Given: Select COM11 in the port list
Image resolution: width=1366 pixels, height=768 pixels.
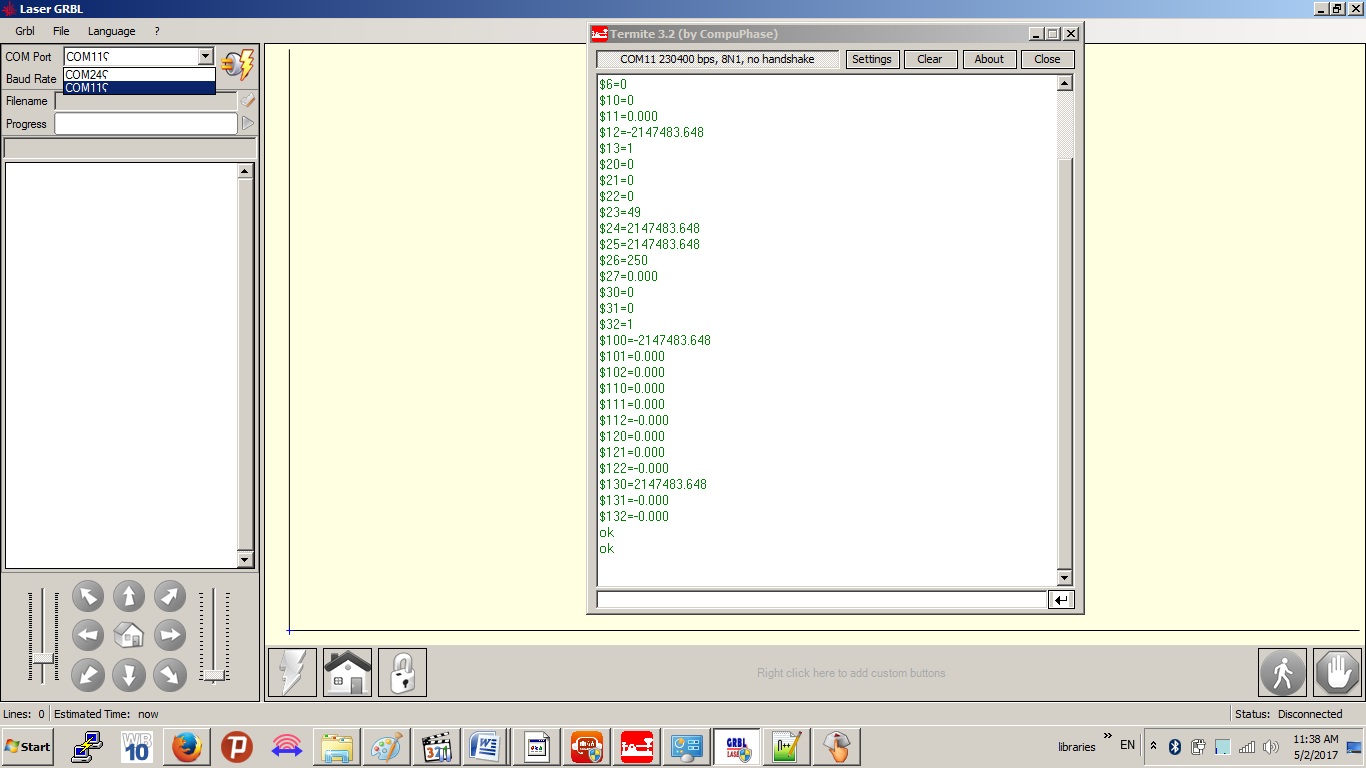Looking at the screenshot, I should click(x=139, y=87).
